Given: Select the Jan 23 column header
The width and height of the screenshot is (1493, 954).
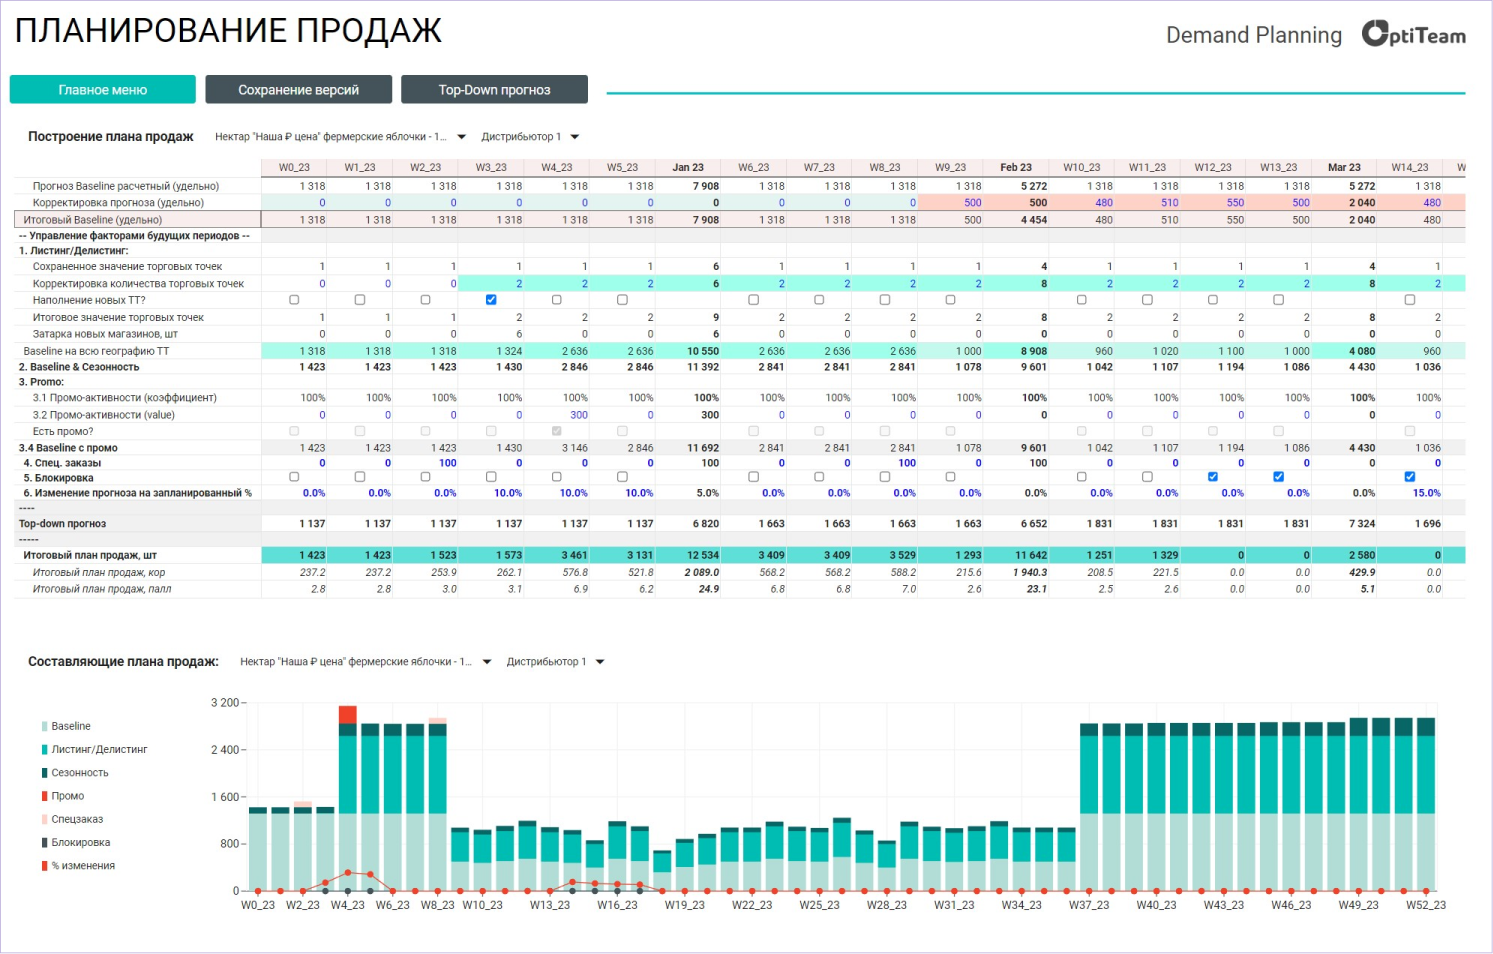Looking at the screenshot, I should tap(688, 167).
